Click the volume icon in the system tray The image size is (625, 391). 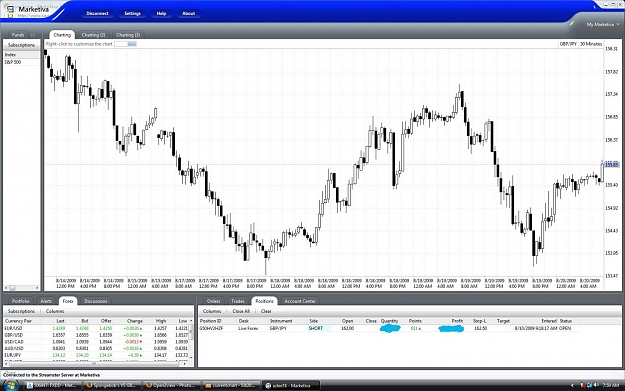click(x=596, y=385)
